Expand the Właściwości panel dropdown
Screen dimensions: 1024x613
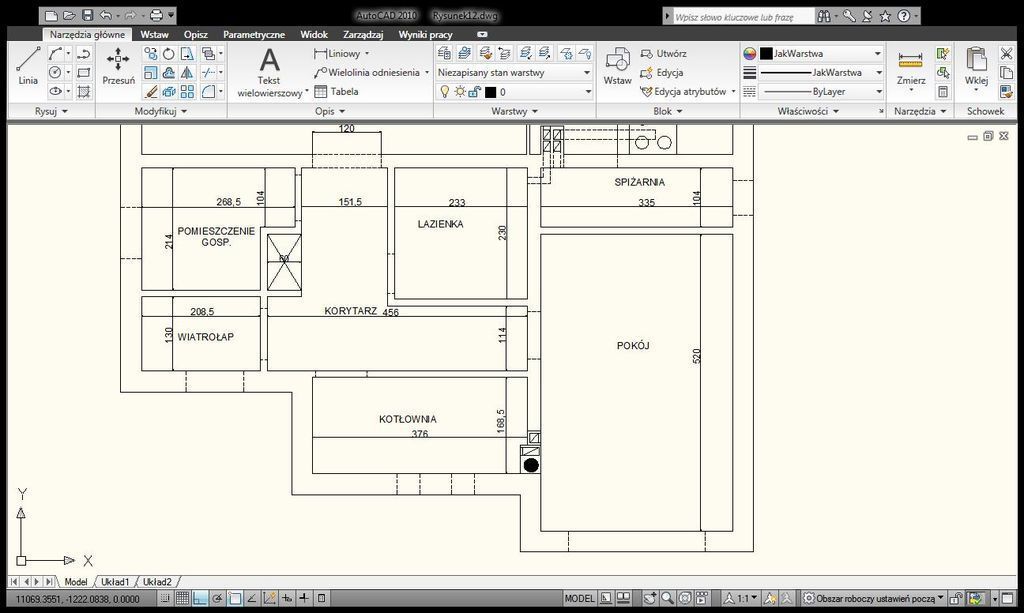point(808,111)
